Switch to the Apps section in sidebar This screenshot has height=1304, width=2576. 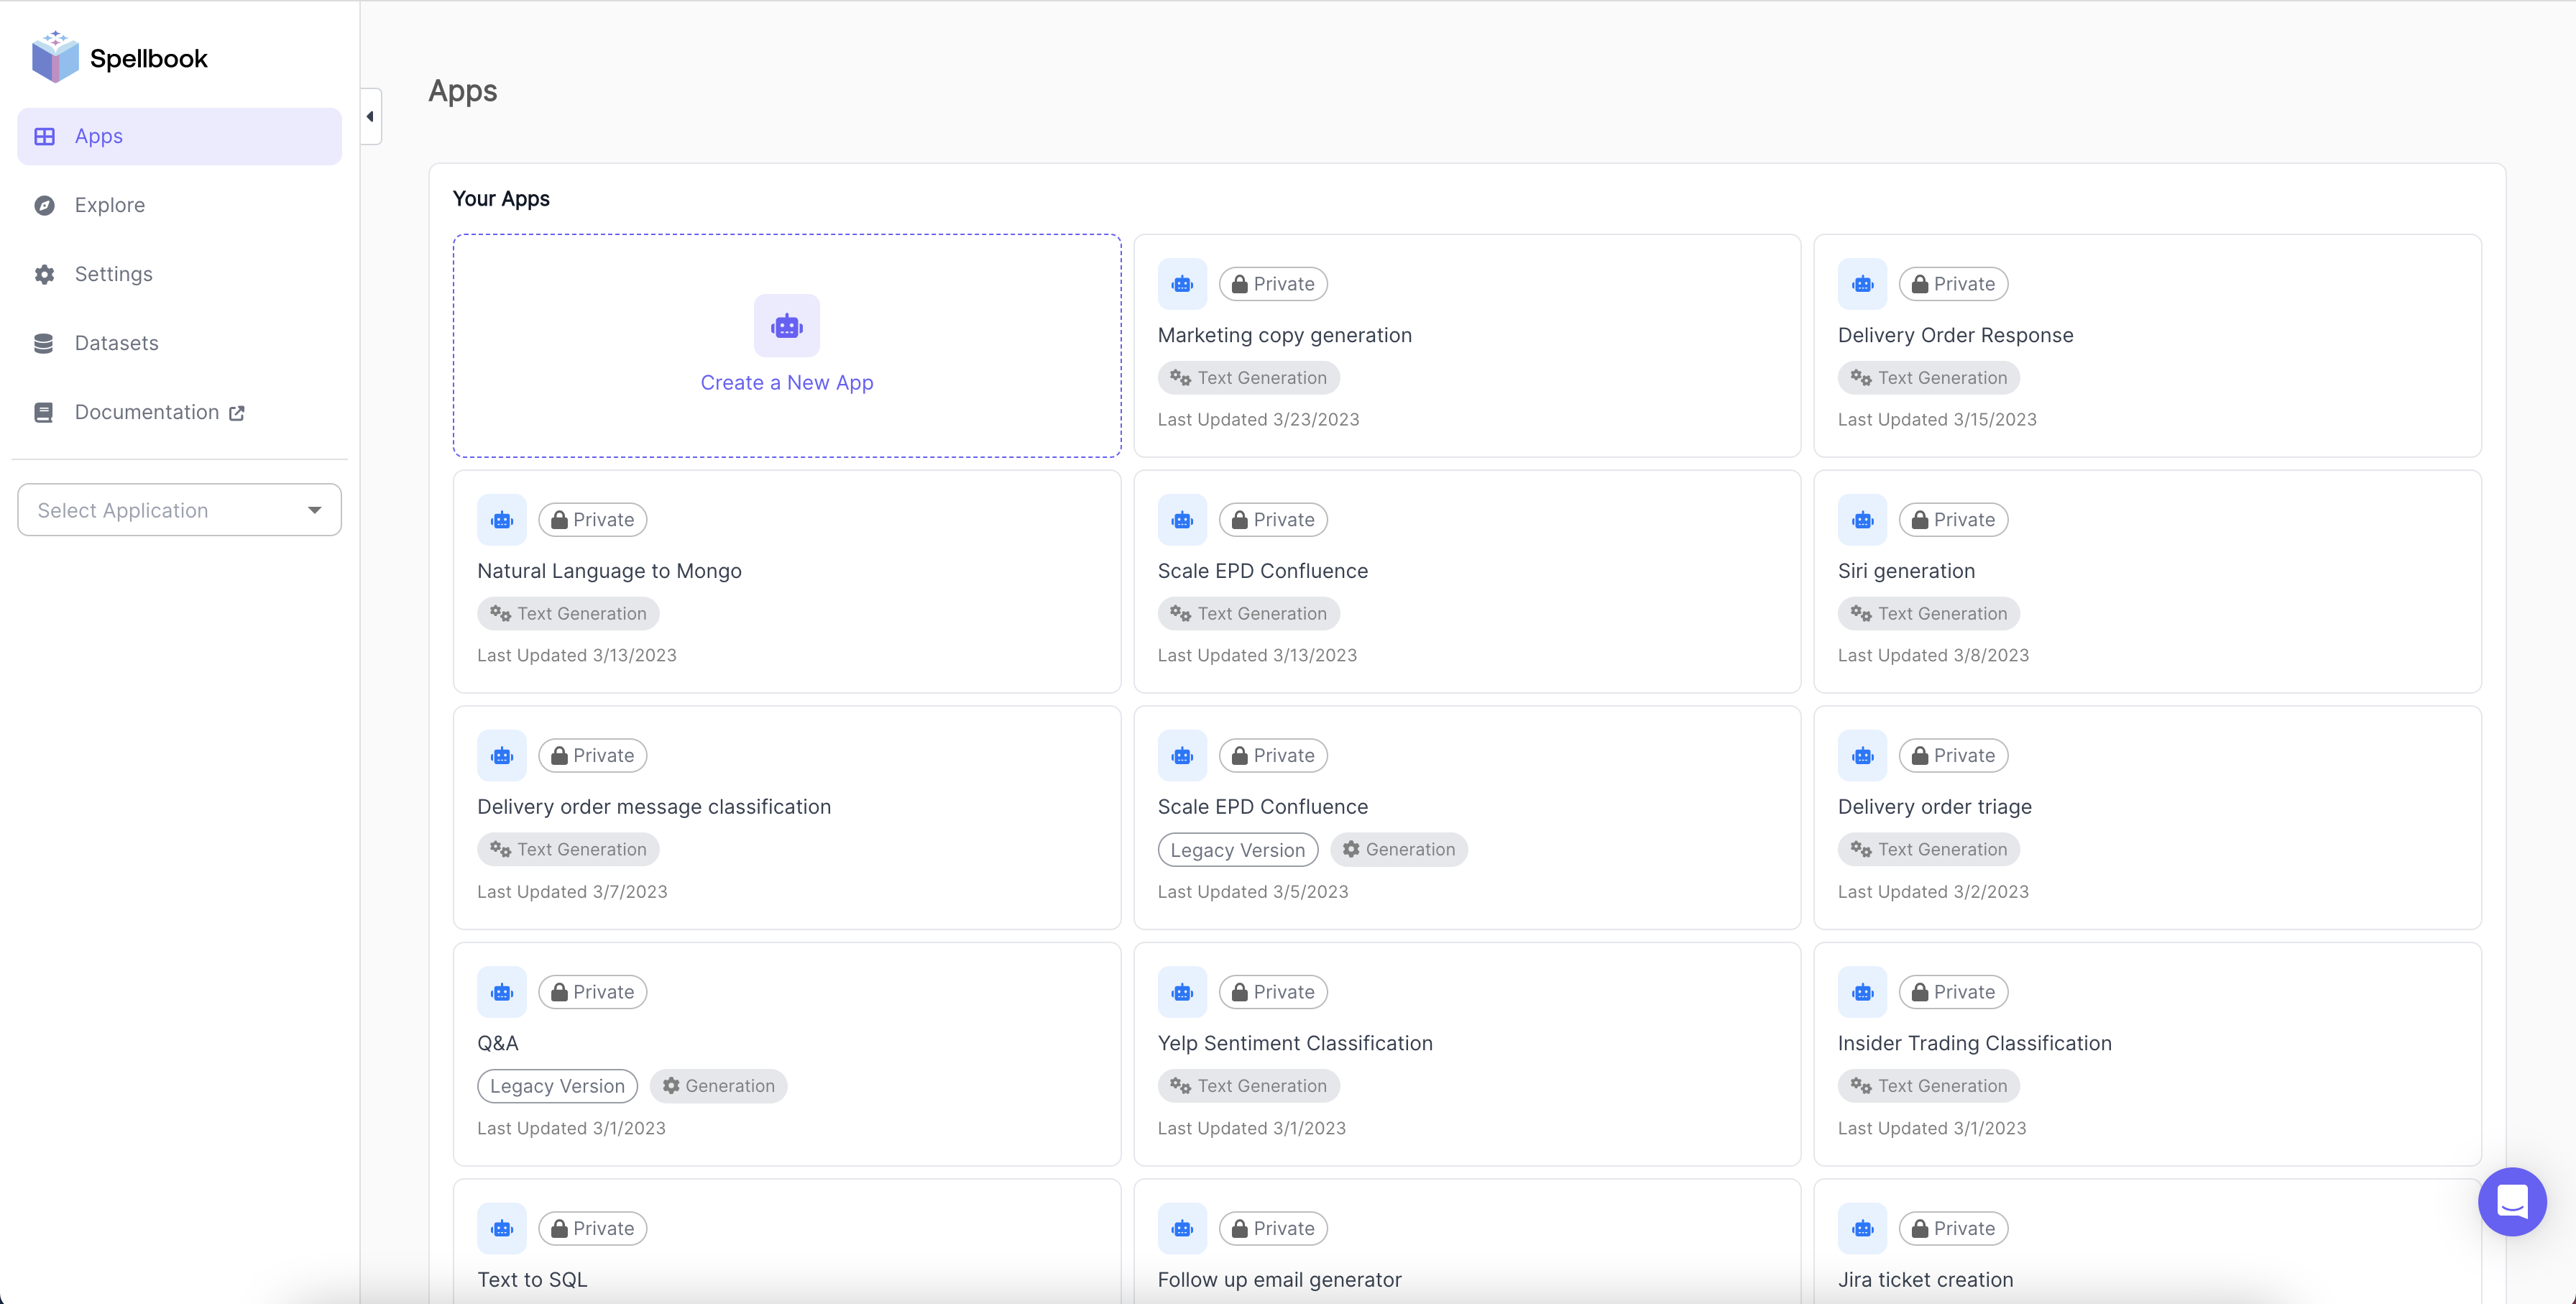pyautogui.click(x=98, y=136)
